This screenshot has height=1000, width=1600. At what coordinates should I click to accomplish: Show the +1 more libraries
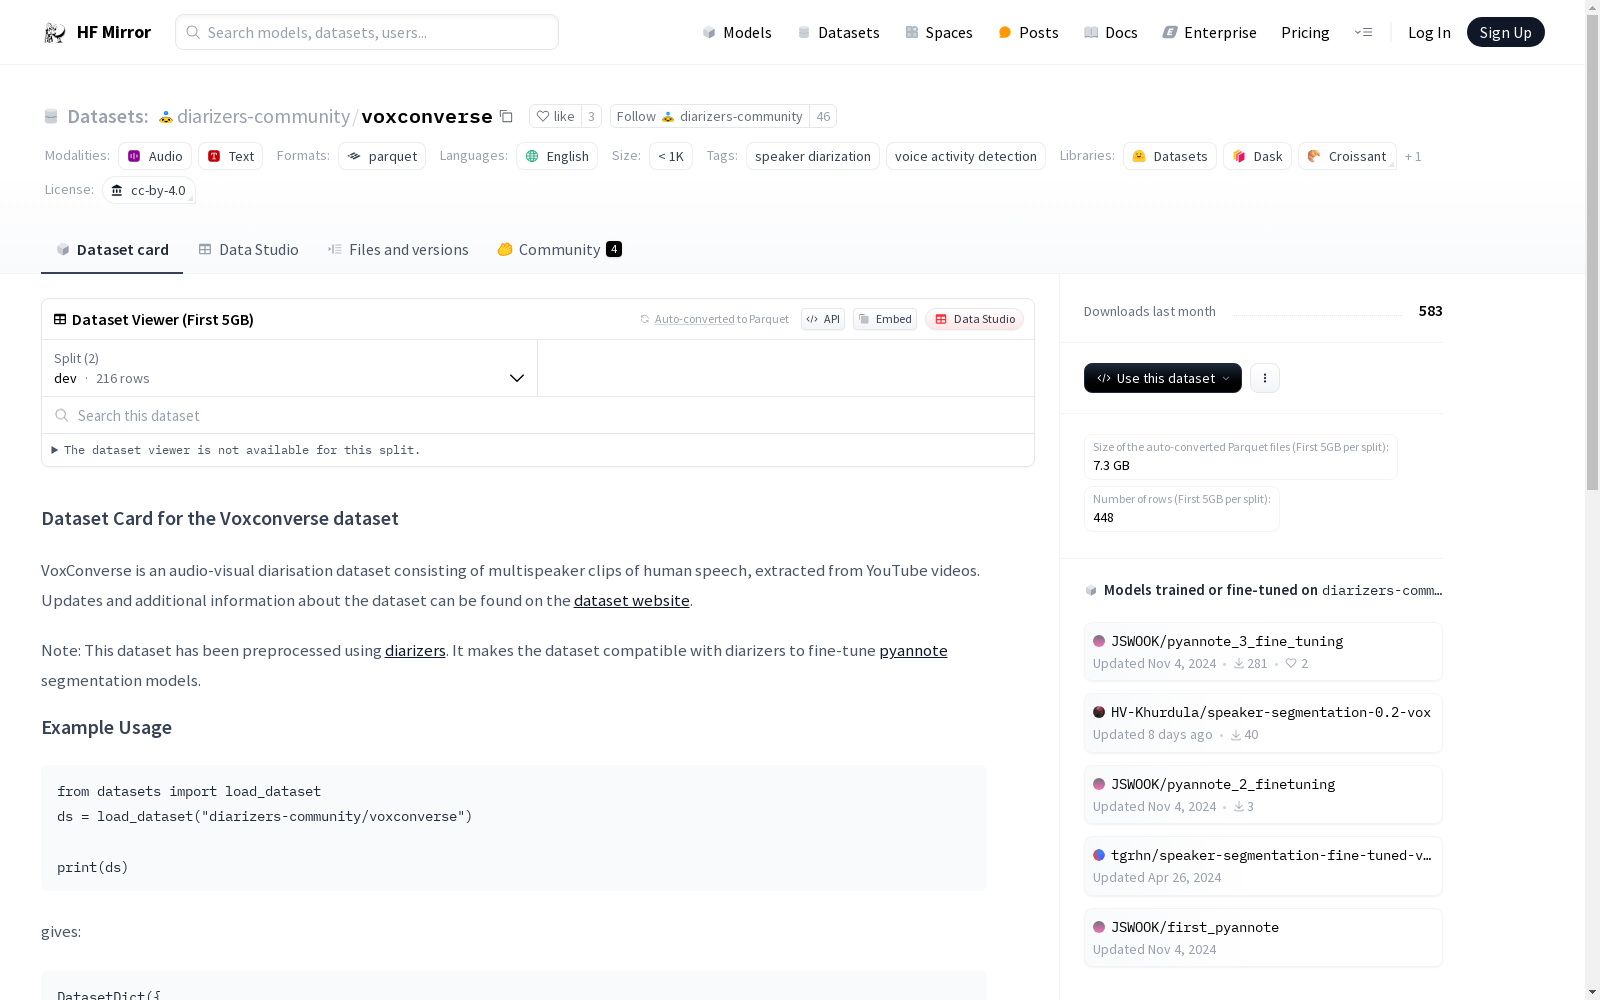point(1413,156)
